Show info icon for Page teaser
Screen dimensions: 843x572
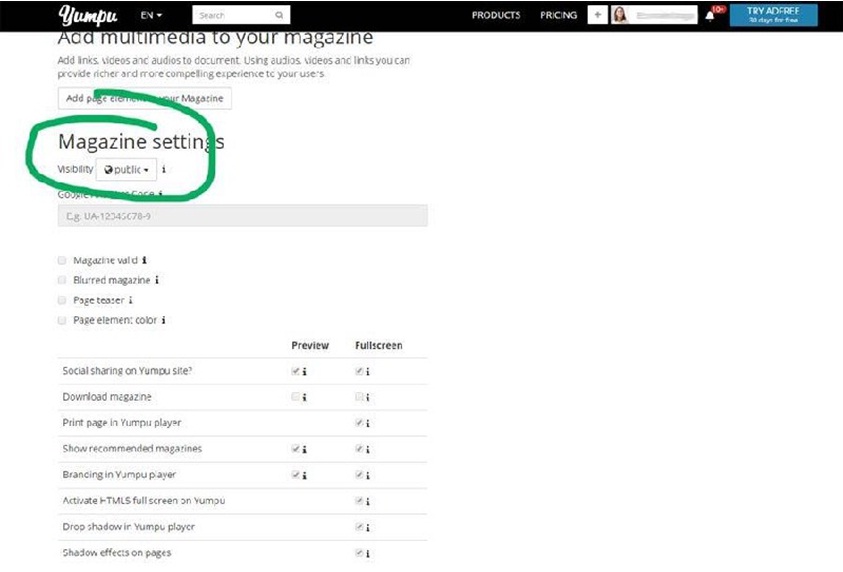pyautogui.click(x=130, y=300)
